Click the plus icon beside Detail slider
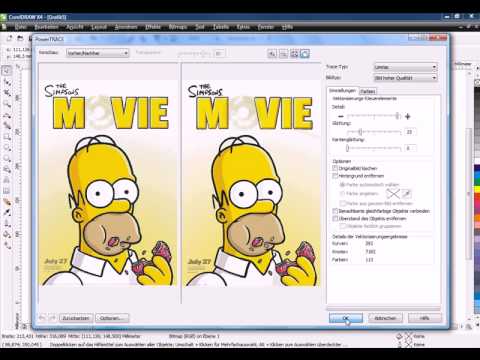The image size is (480, 360). tap(407, 116)
